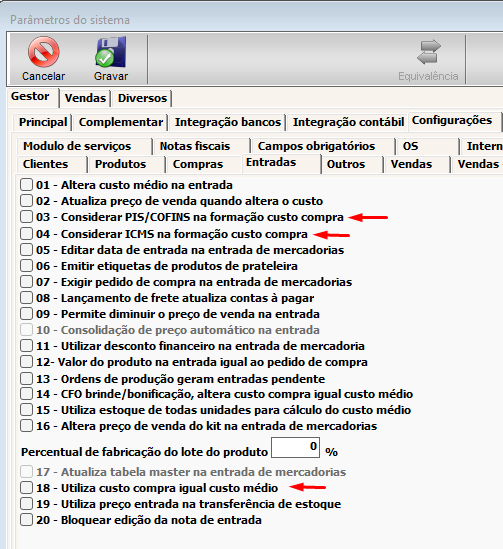Switch to Integração contábil tab
Screen dimensions: 503x549
coord(348,122)
